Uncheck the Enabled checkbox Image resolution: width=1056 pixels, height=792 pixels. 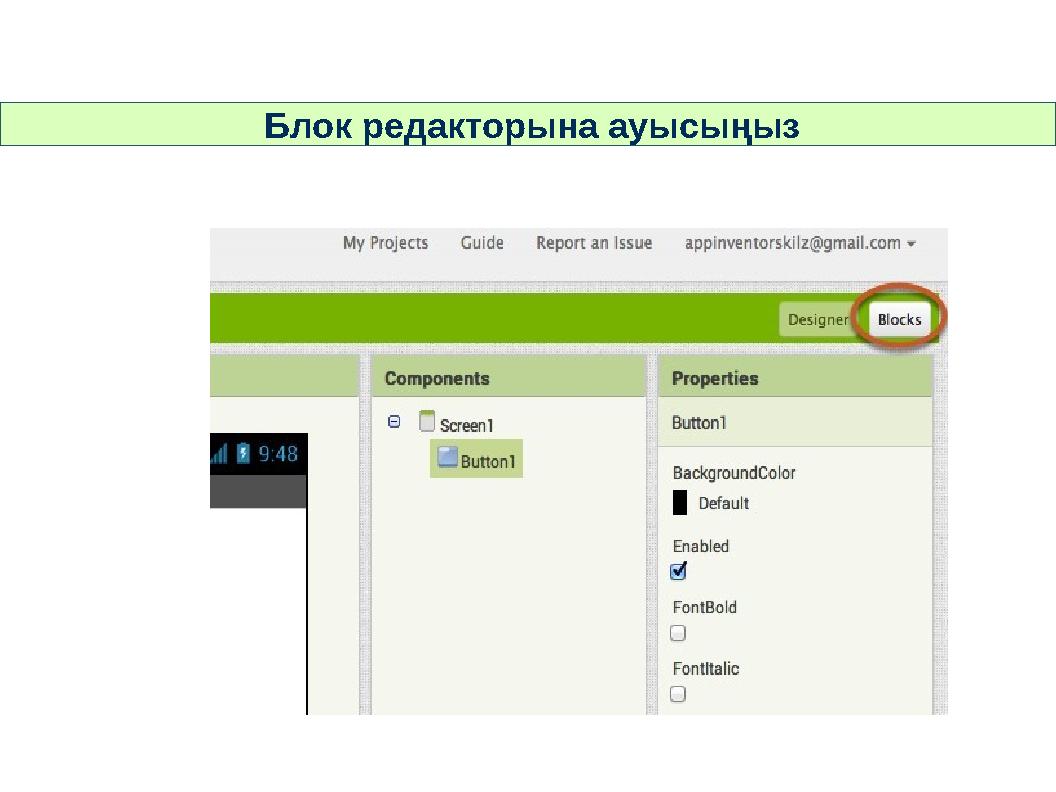pos(679,571)
